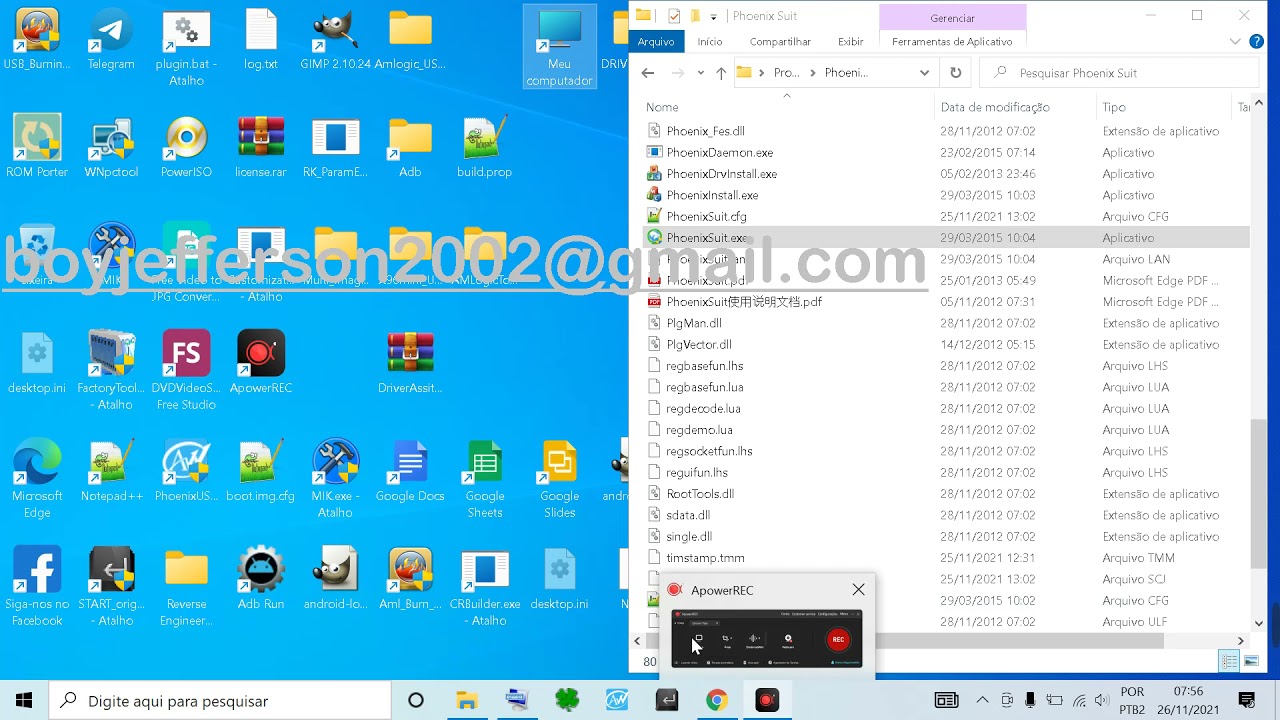Open the Adb Run desktop shortcut
1280x720 pixels.
(261, 578)
